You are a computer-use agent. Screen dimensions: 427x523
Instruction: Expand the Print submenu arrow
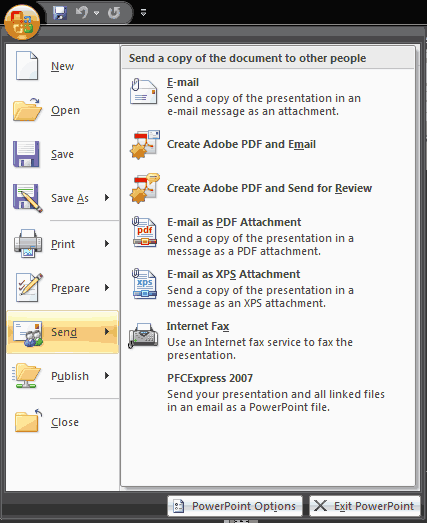click(x=107, y=243)
